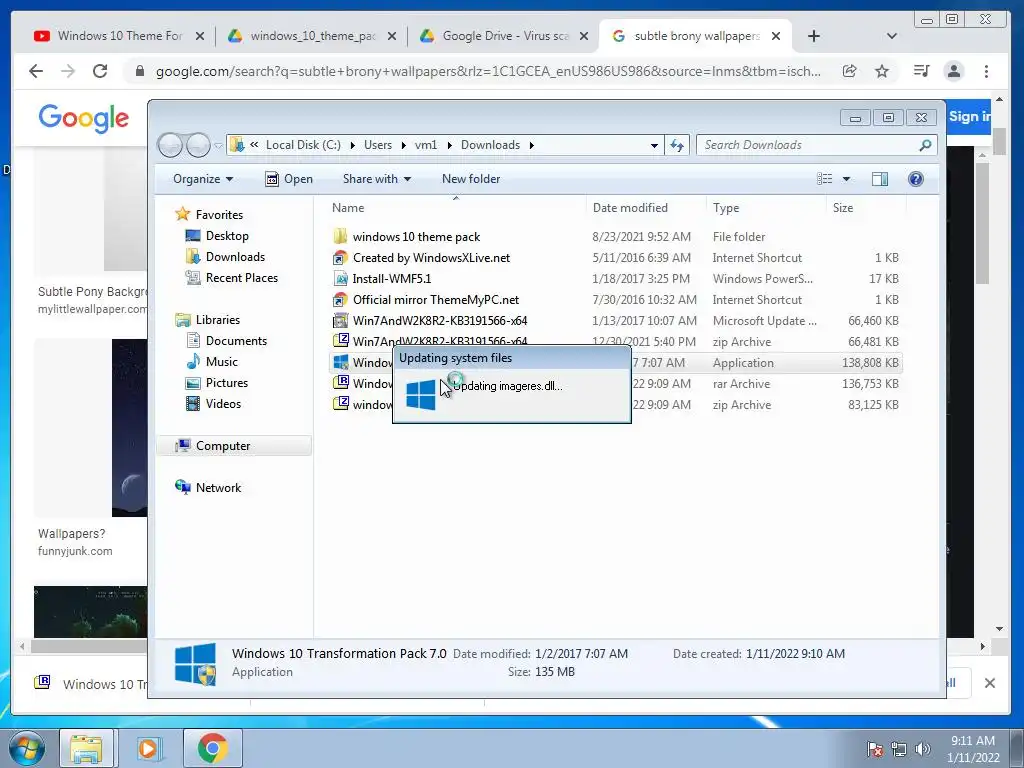This screenshot has width=1024, height=768.
Task: Click New folder in Explorer
Action: tap(471, 179)
